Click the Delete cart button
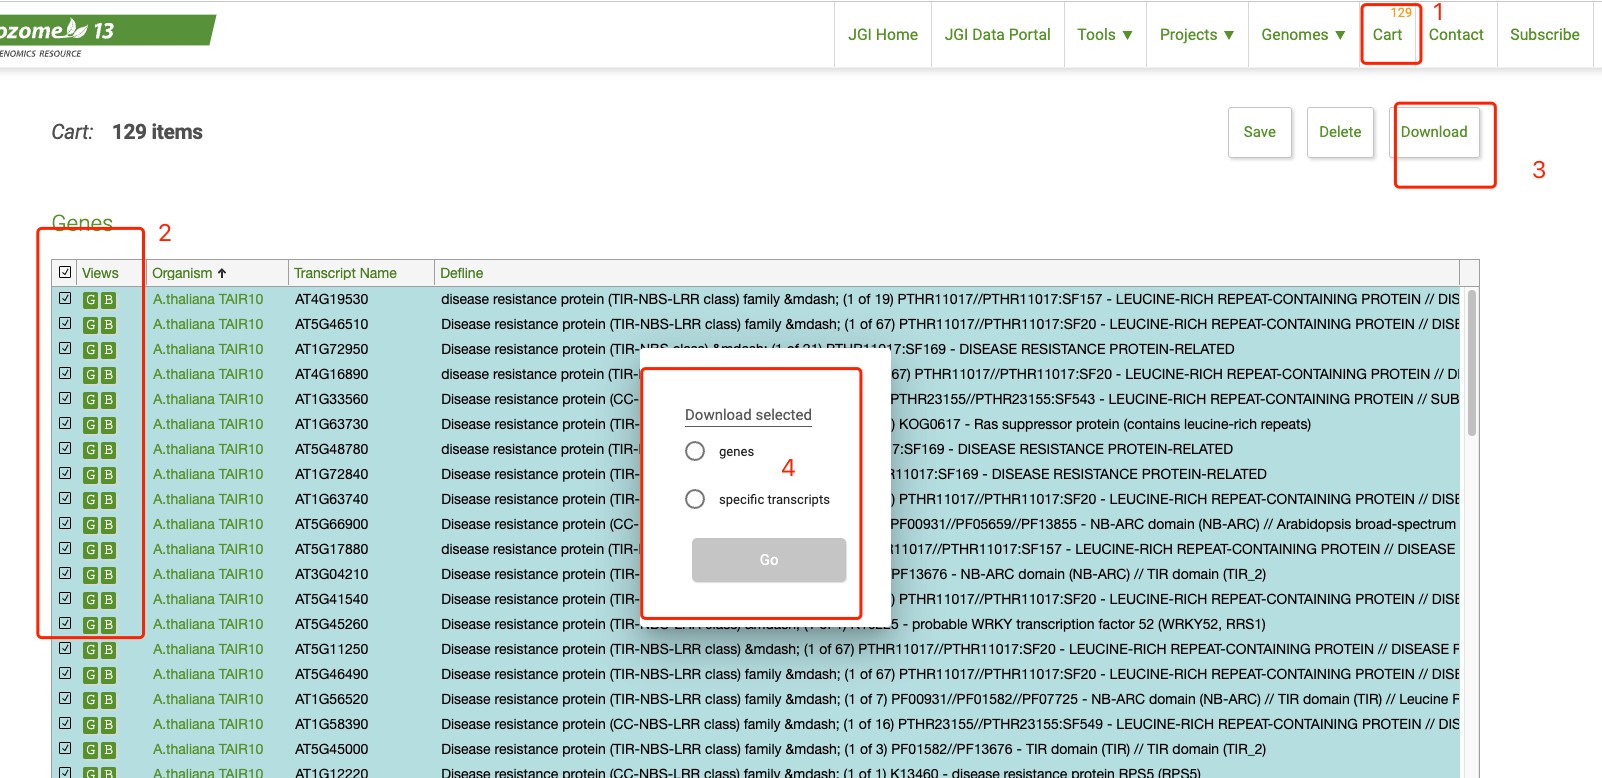The width and height of the screenshot is (1602, 778). 1340,132
